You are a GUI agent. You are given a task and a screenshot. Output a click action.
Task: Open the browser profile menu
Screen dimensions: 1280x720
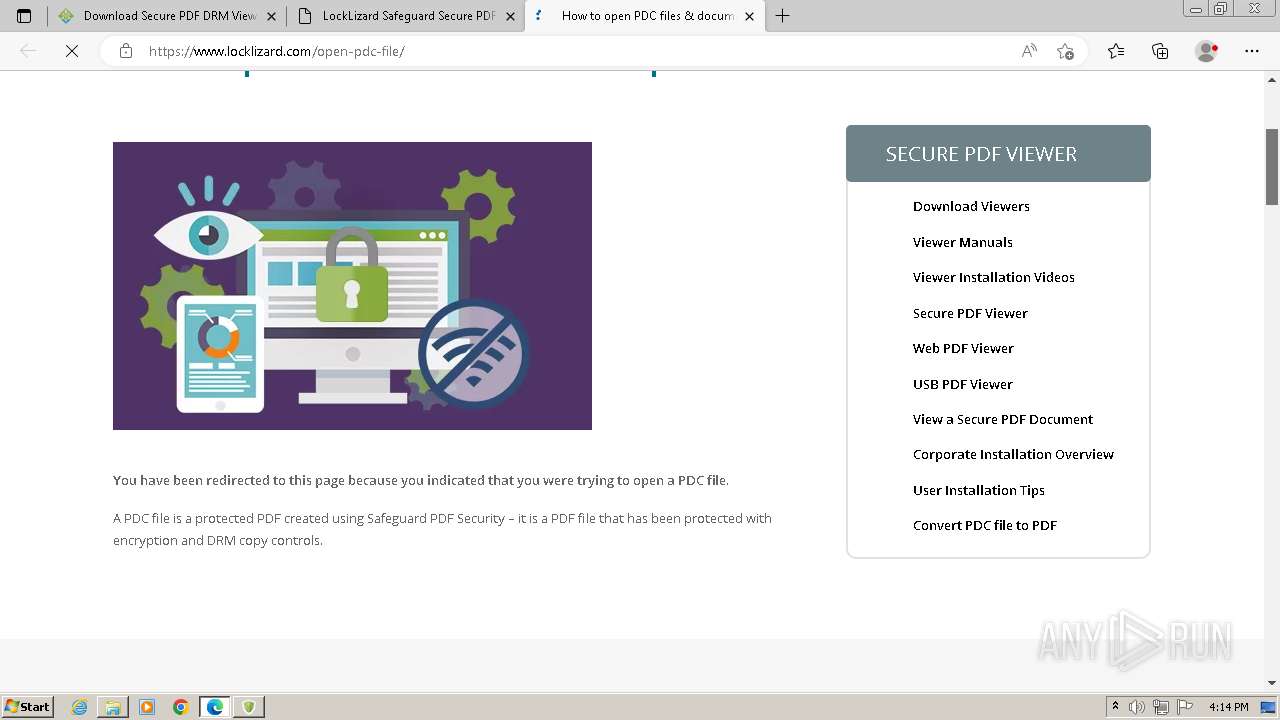[x=1207, y=51]
